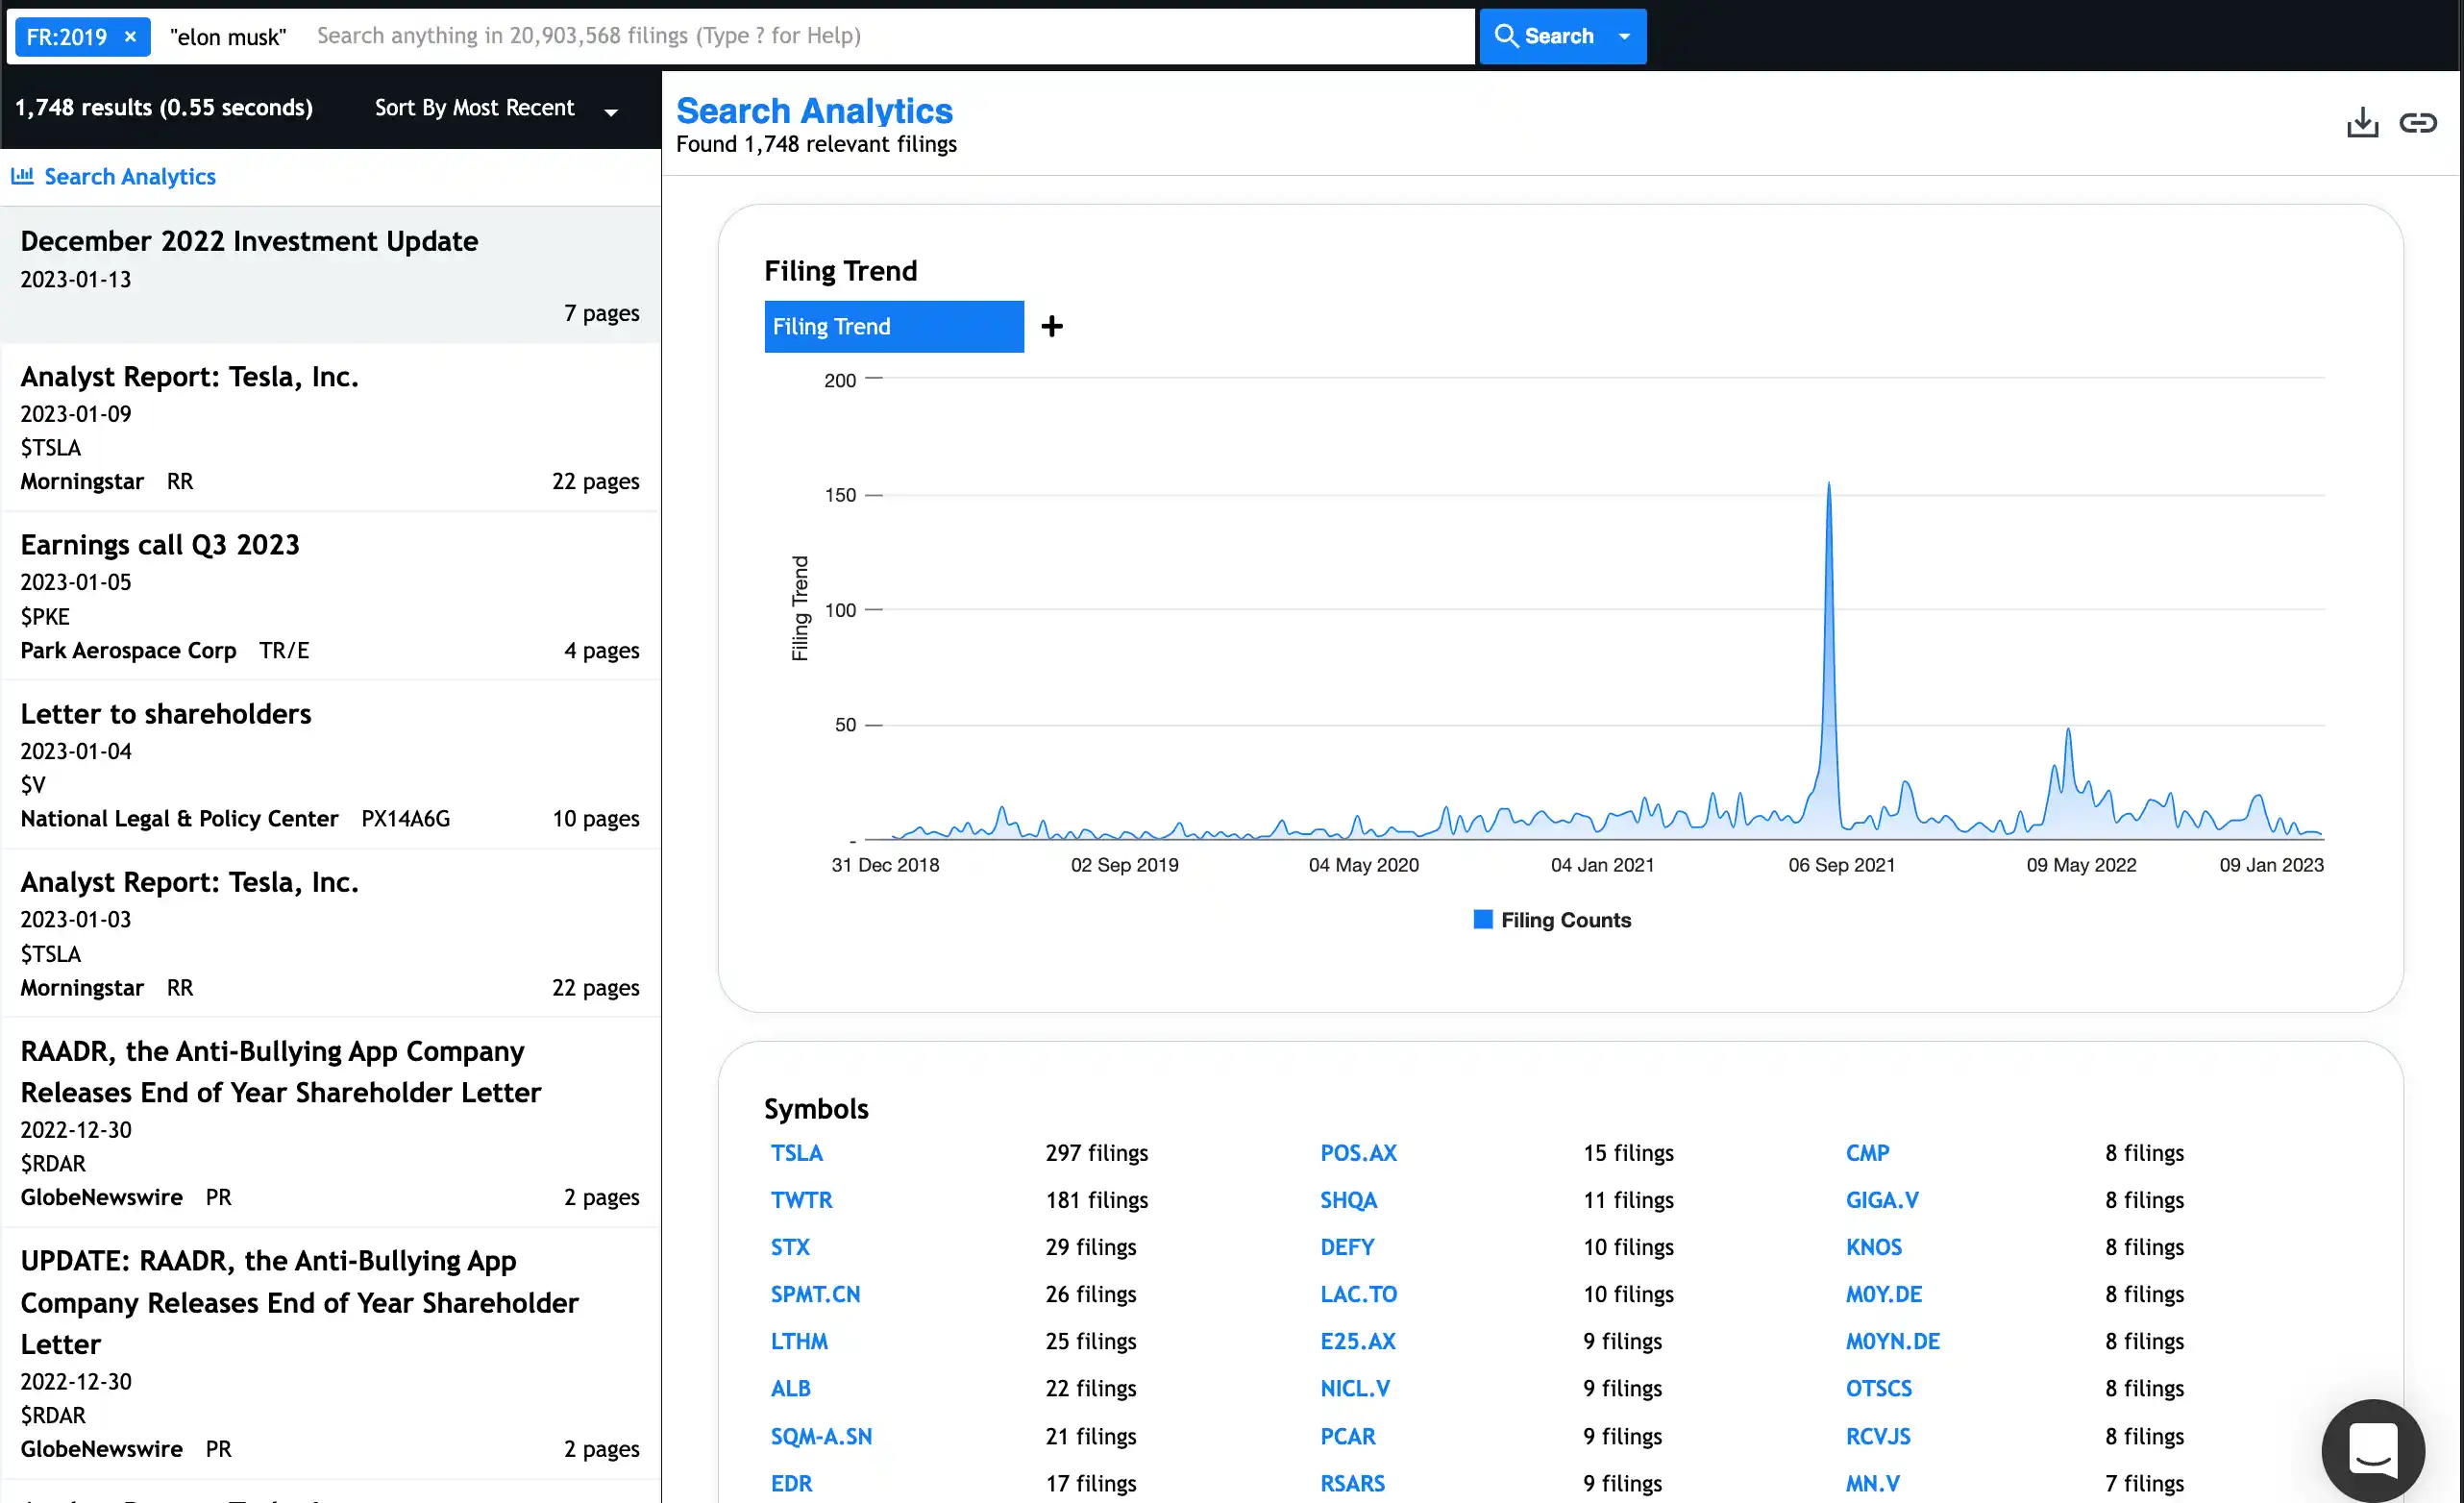Open the Letter to shareholders result
2464x1503 pixels.
point(165,713)
